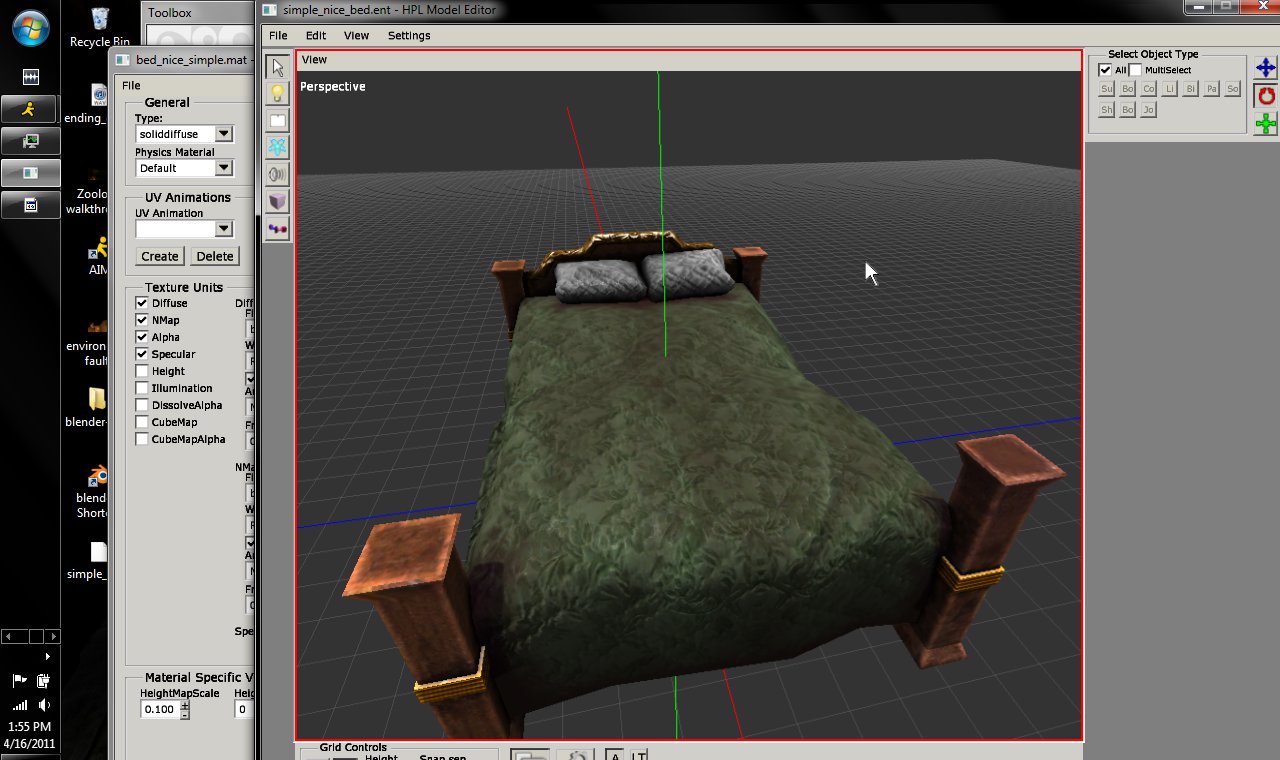The image size is (1280, 760).
Task: Expand the Physics Material dropdown
Action: click(x=224, y=168)
